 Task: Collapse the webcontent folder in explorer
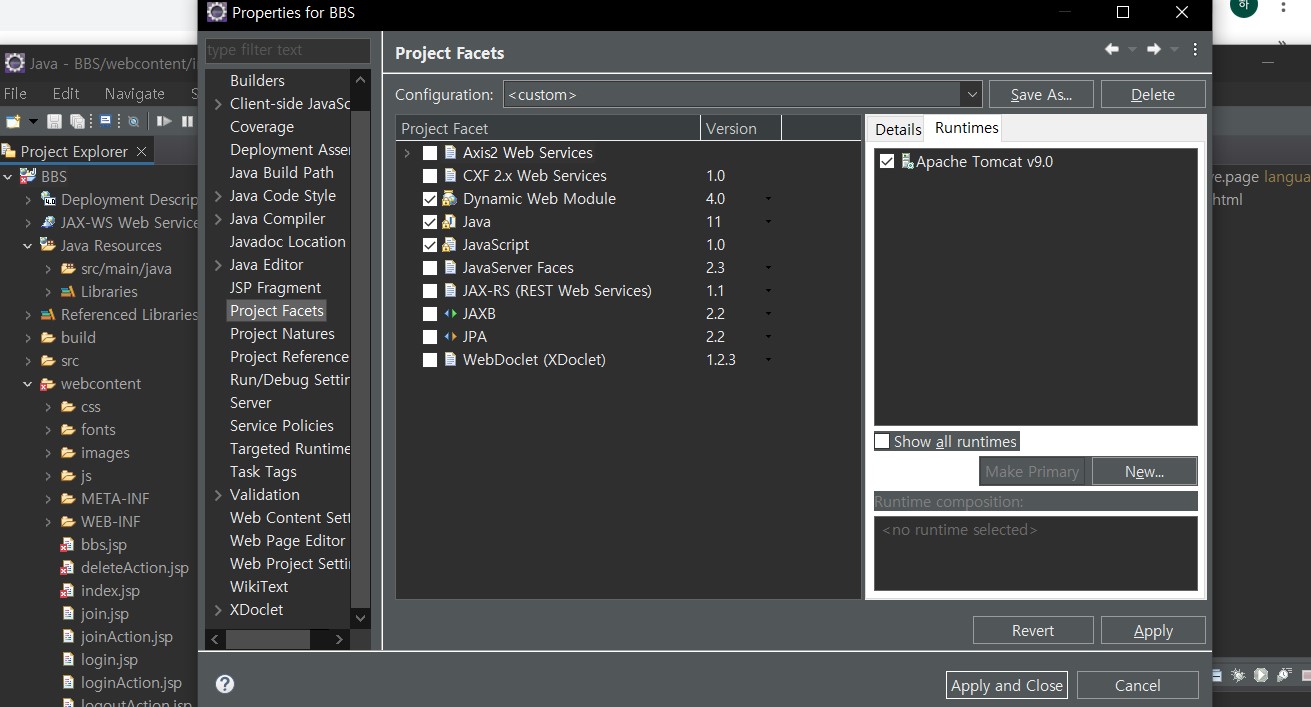click(28, 384)
